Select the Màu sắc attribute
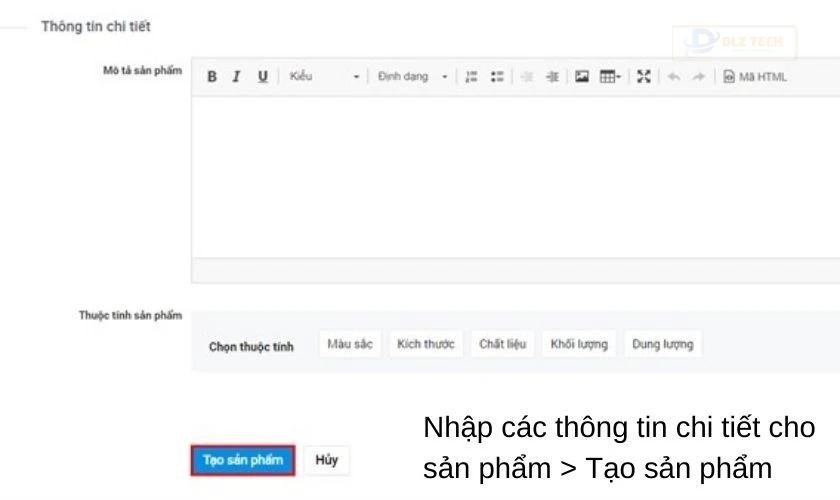 coord(350,344)
